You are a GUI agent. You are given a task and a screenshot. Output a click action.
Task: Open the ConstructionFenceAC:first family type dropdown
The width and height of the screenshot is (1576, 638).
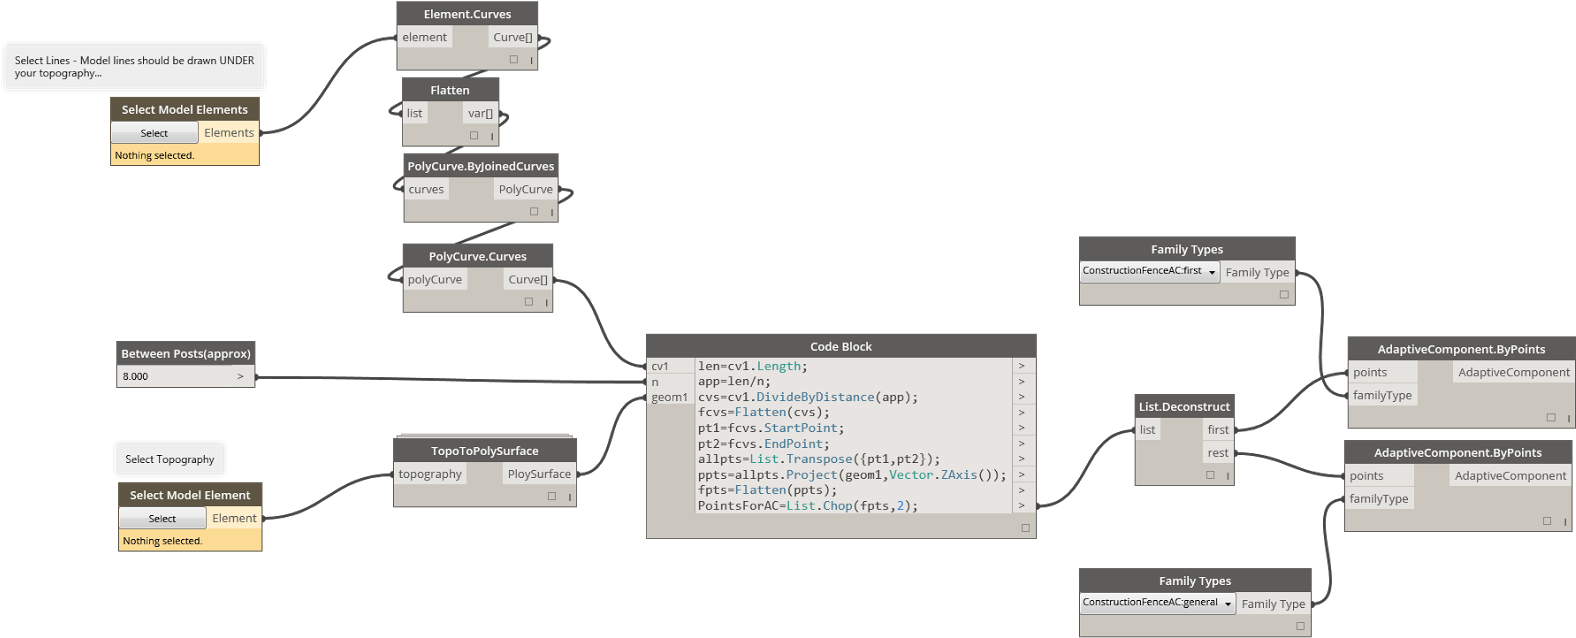pos(1212,272)
